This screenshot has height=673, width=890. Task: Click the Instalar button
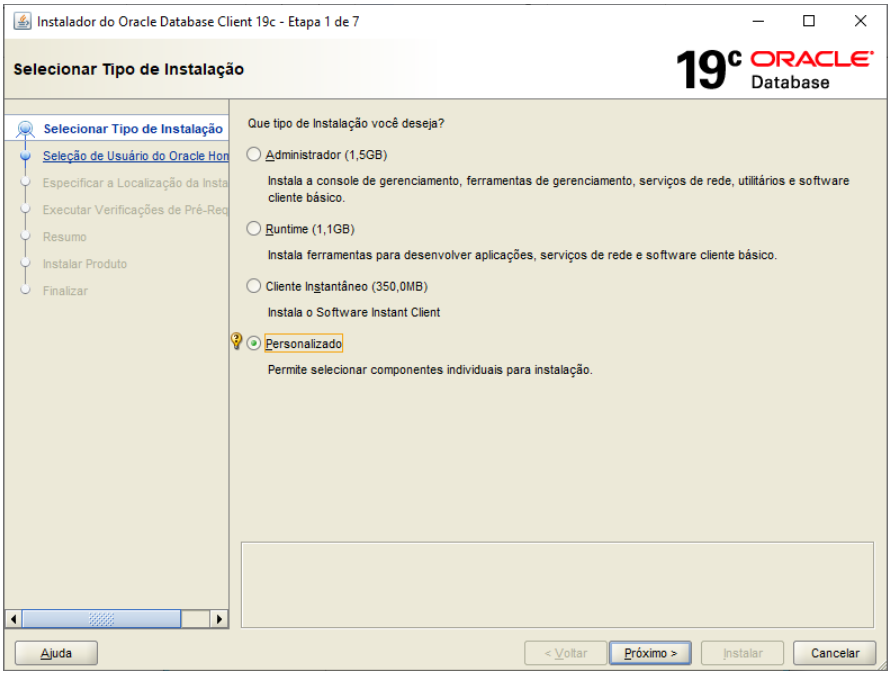(742, 653)
